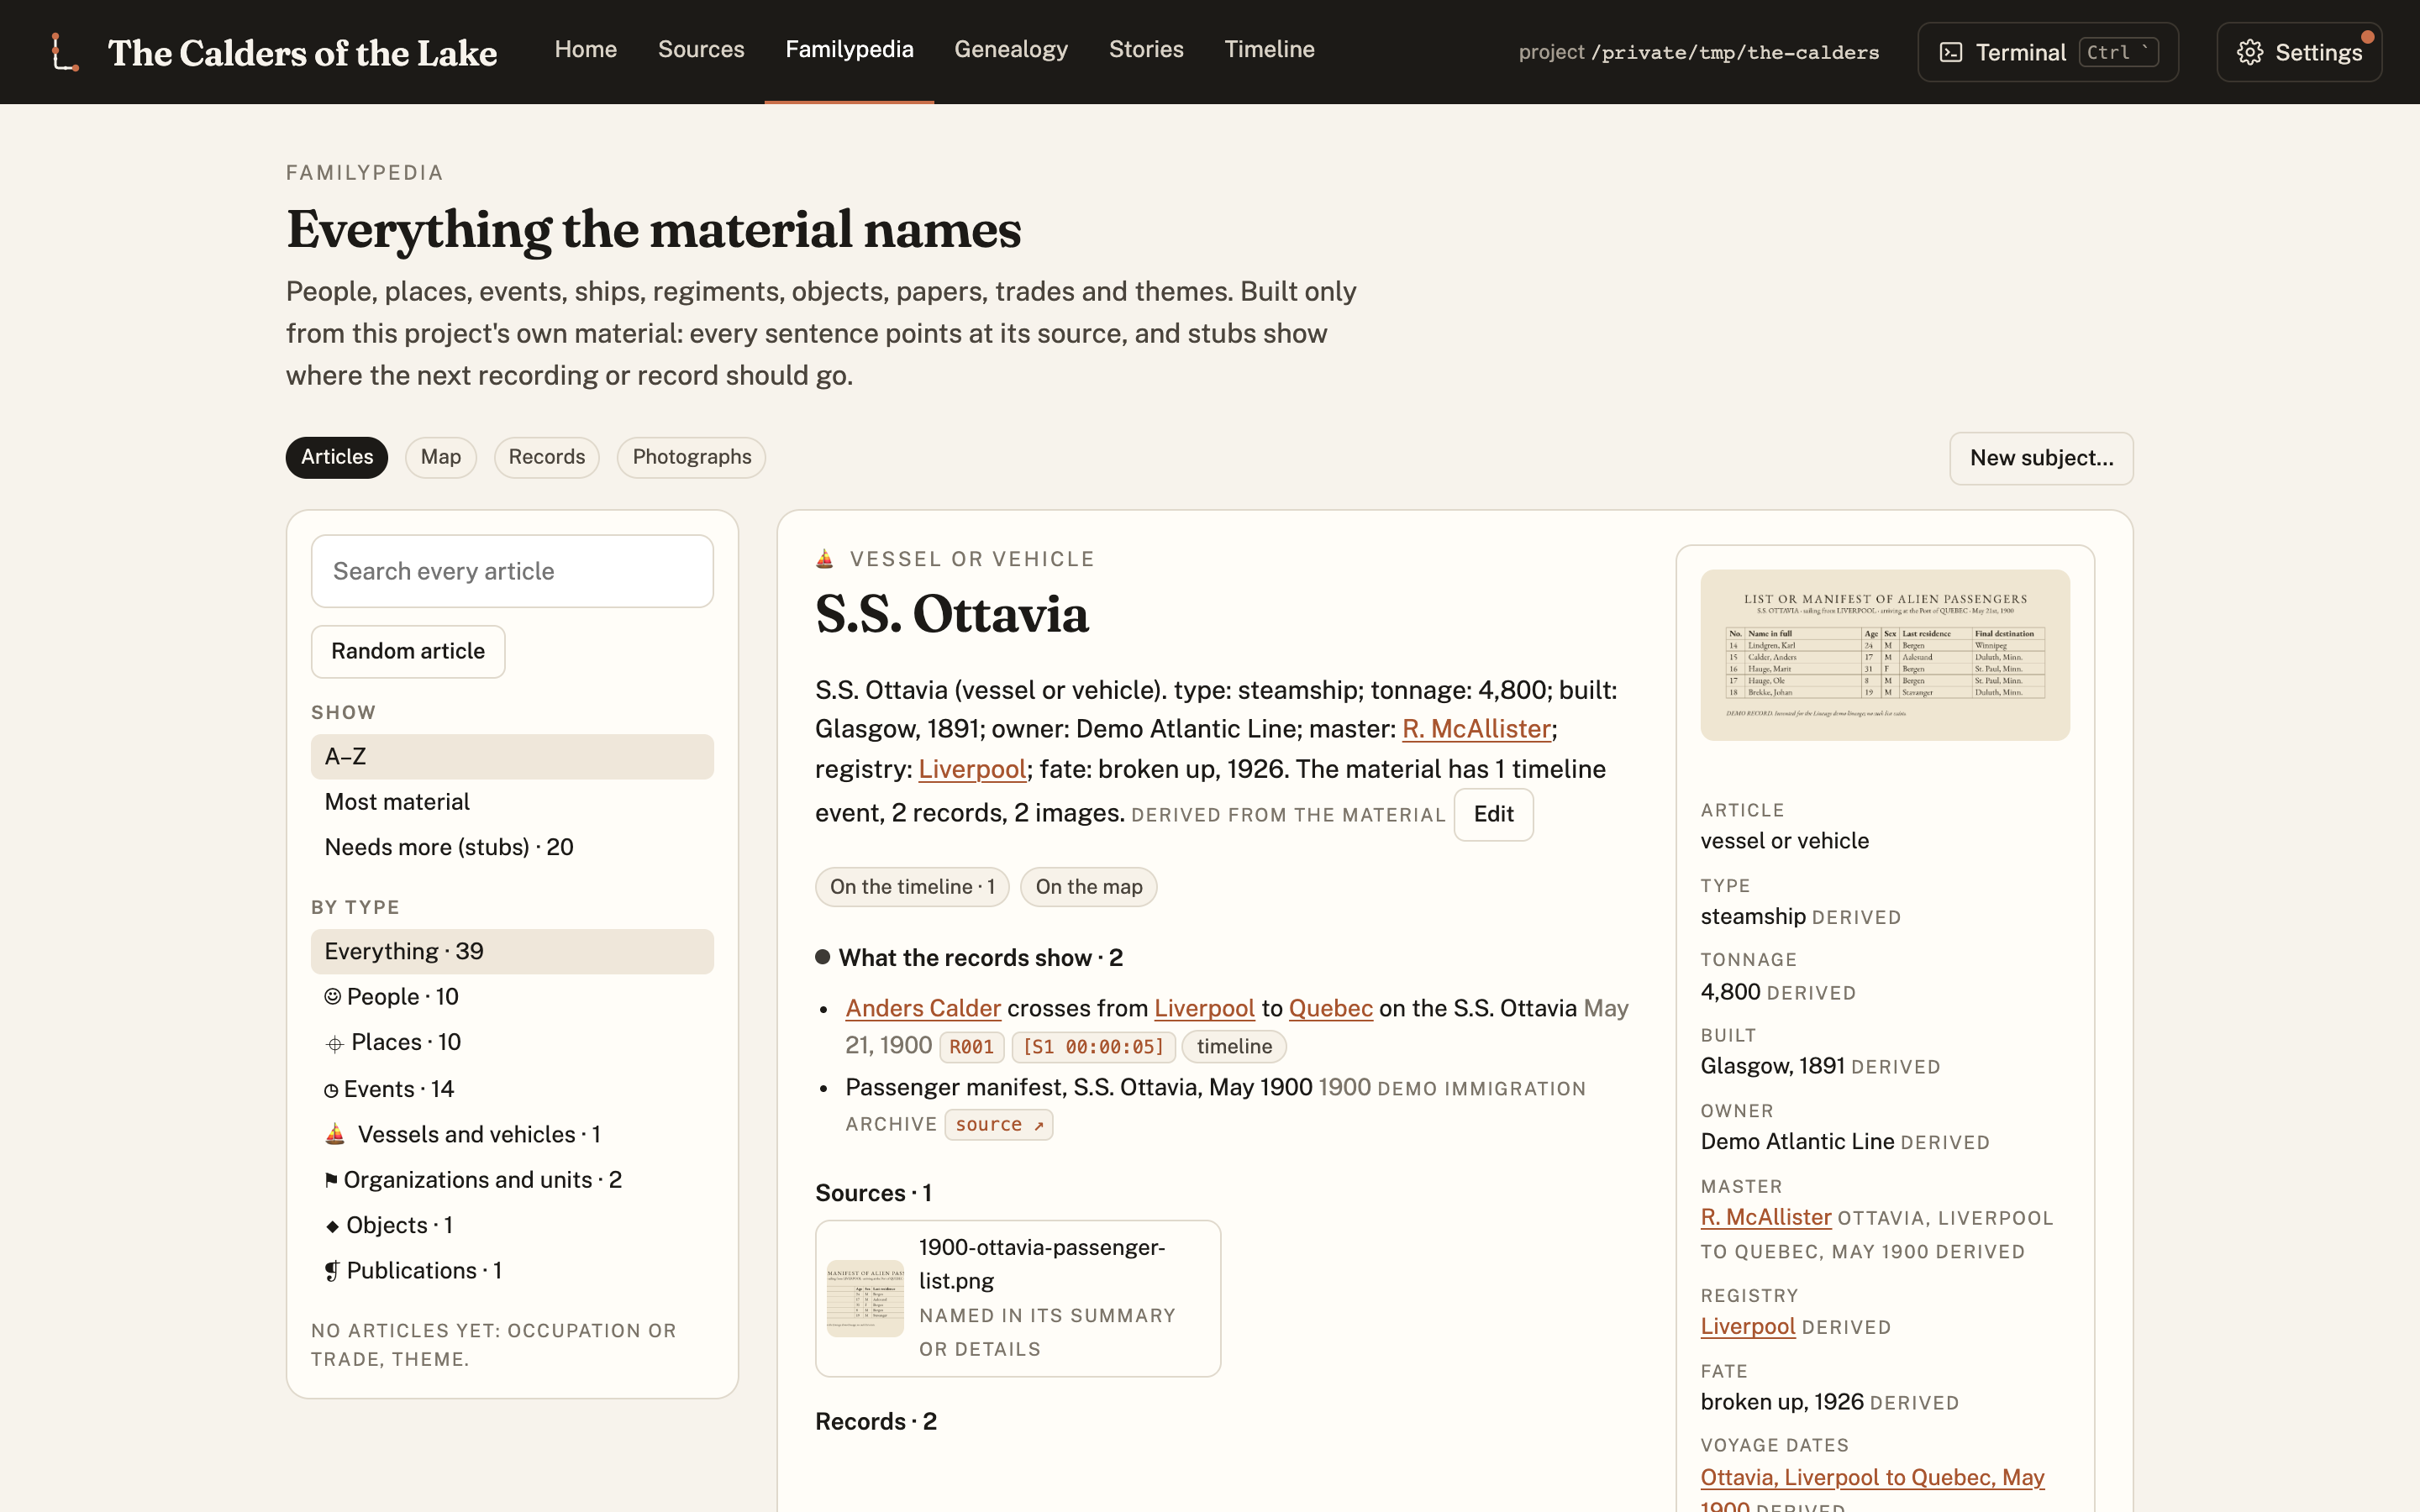
Task: Open the Sources nav item
Action: (701, 49)
